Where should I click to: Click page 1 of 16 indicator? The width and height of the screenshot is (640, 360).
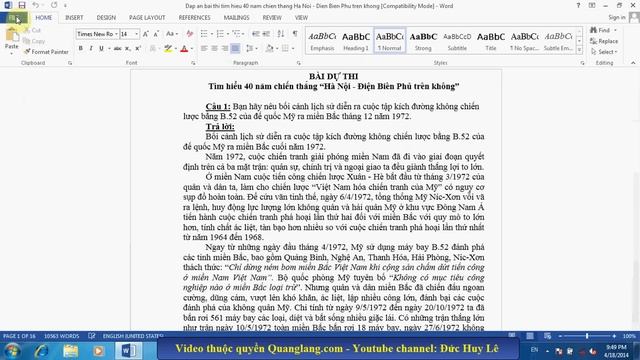19,336
